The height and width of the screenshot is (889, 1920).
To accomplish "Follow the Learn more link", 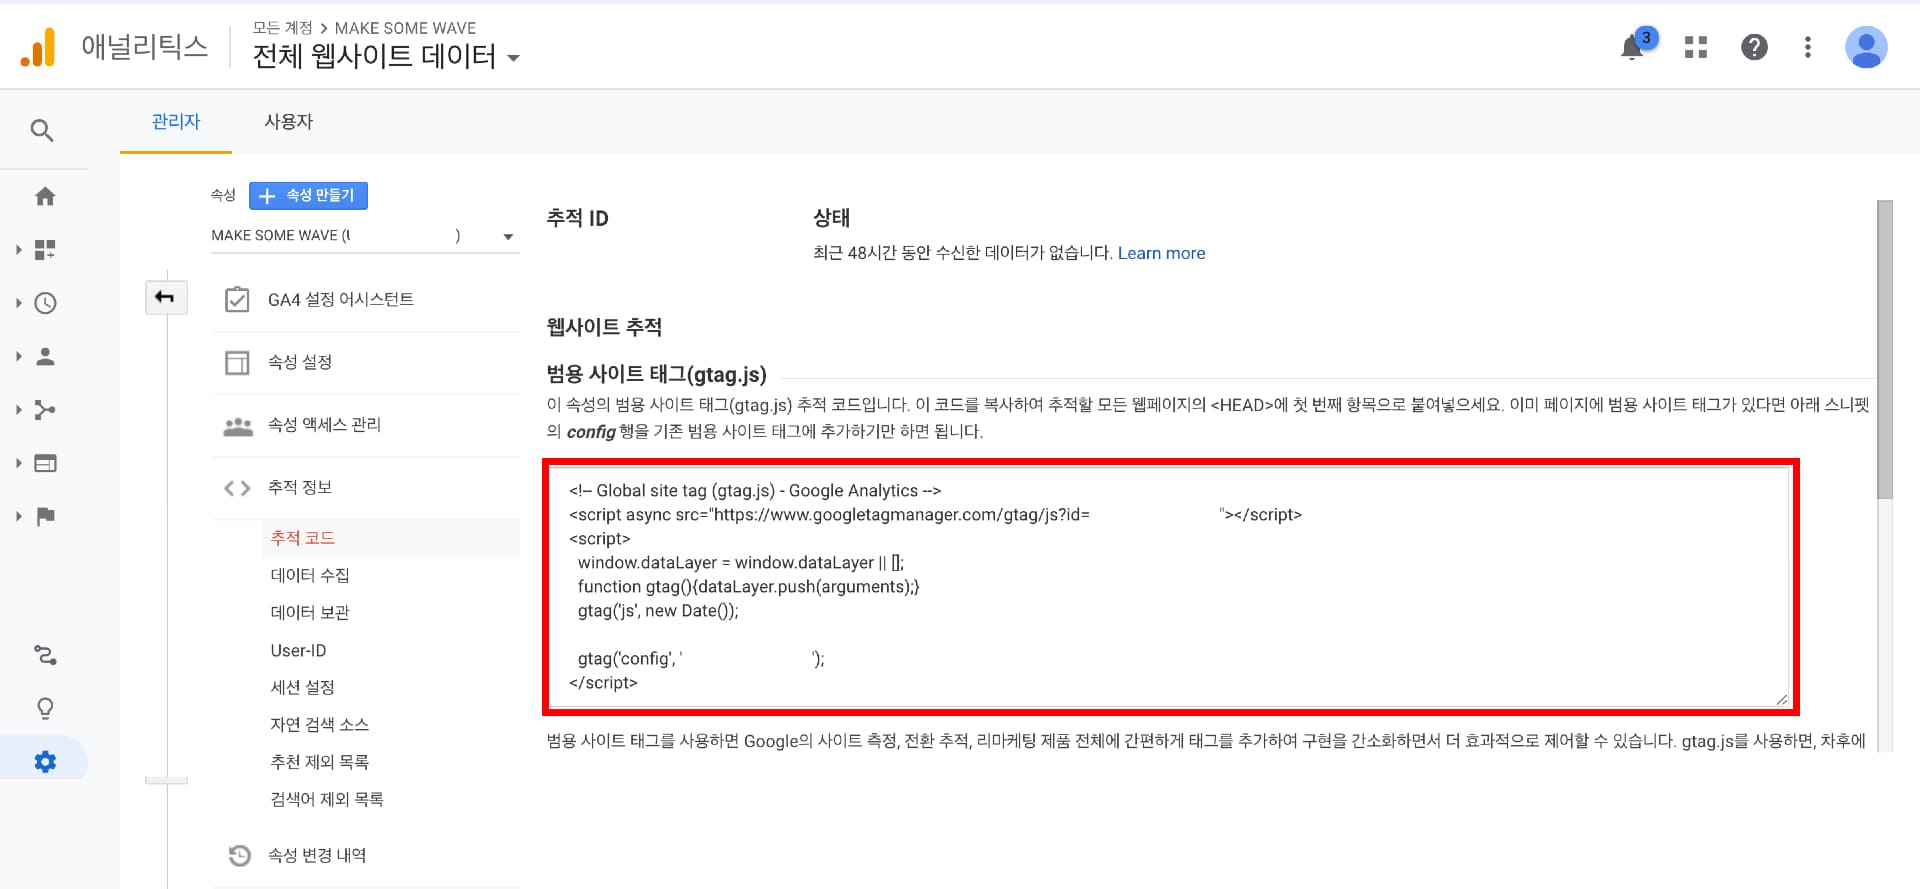I will click(x=1161, y=253).
